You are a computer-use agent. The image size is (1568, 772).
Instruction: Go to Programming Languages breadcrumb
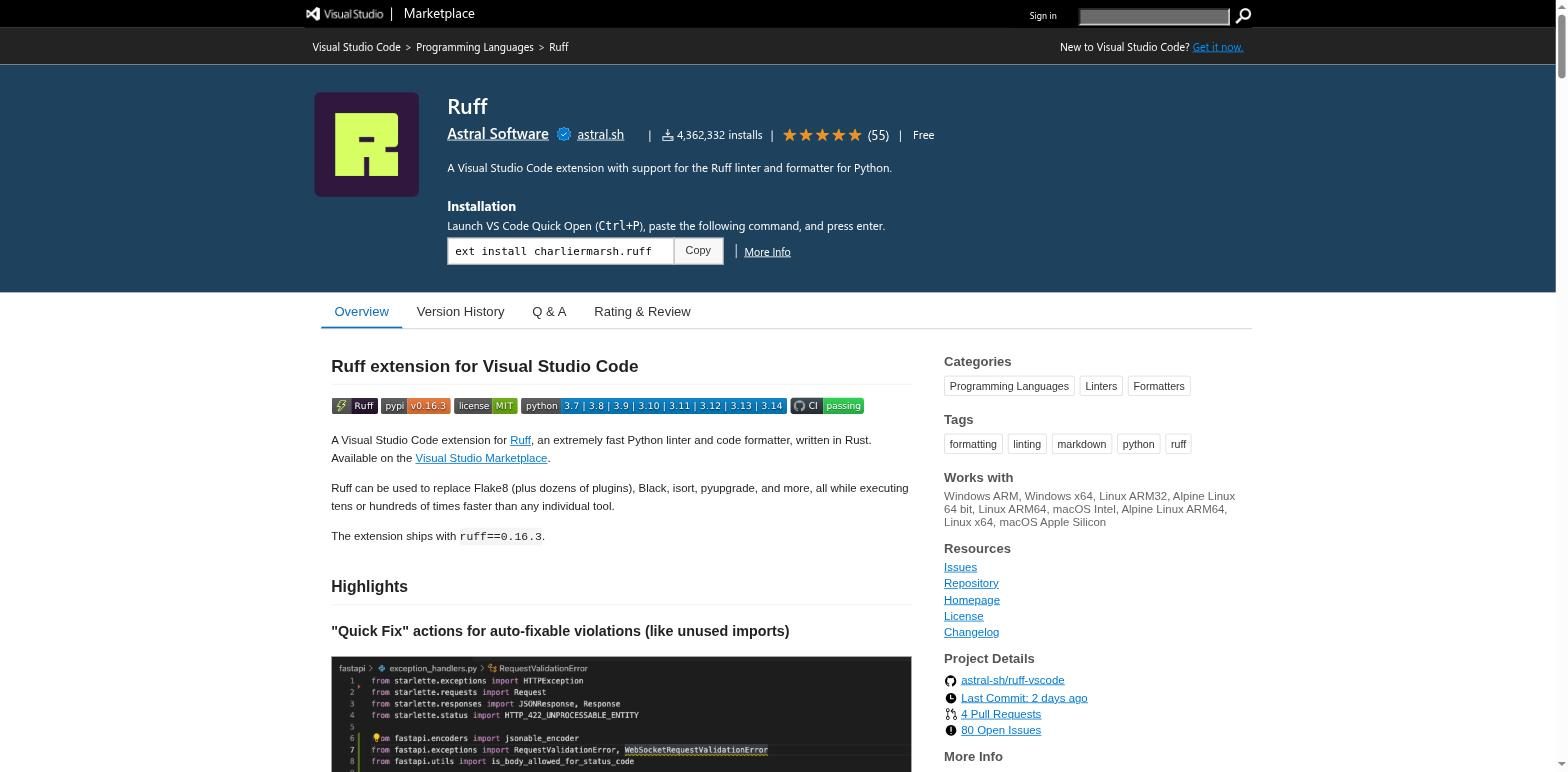475,47
